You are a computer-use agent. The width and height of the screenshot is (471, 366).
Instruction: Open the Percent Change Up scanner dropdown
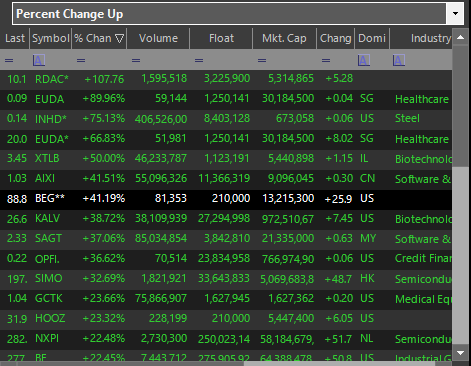tap(455, 14)
